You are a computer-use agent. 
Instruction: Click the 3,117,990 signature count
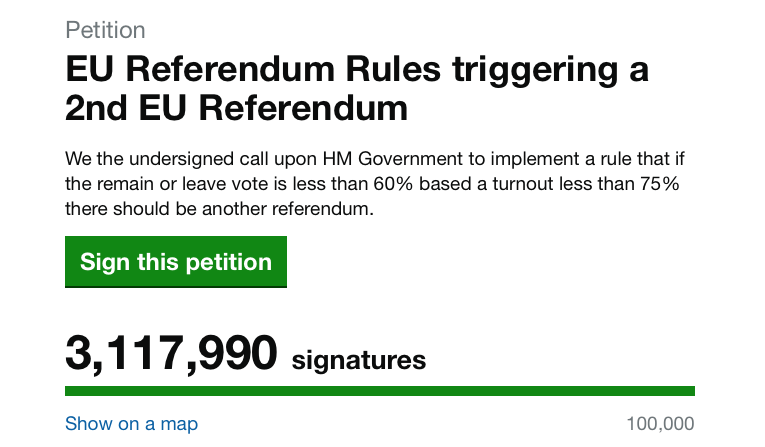[x=170, y=353]
